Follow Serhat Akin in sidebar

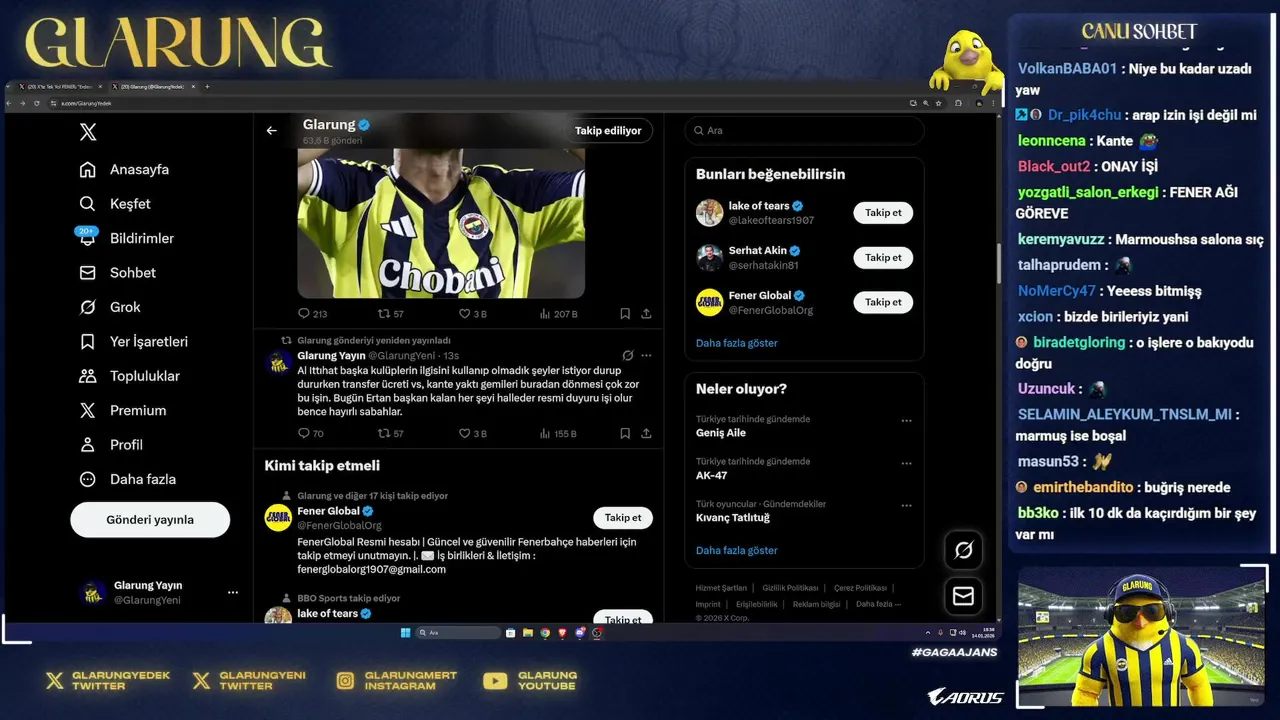883,257
